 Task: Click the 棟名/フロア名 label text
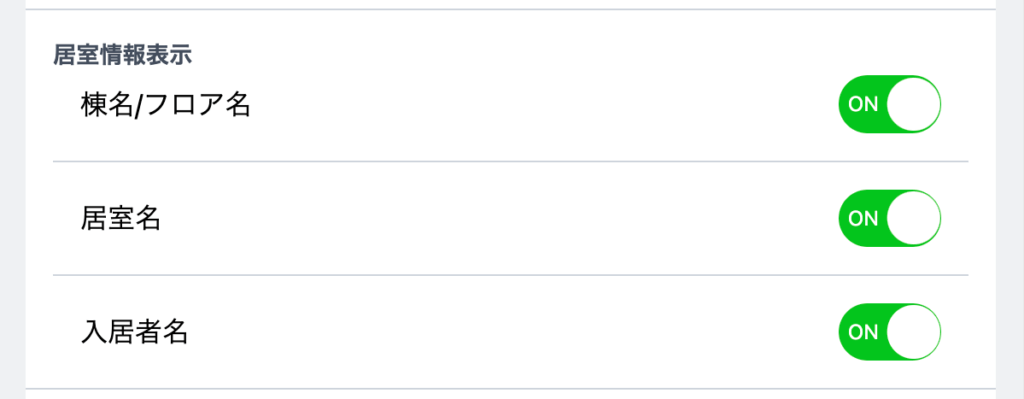(x=165, y=105)
